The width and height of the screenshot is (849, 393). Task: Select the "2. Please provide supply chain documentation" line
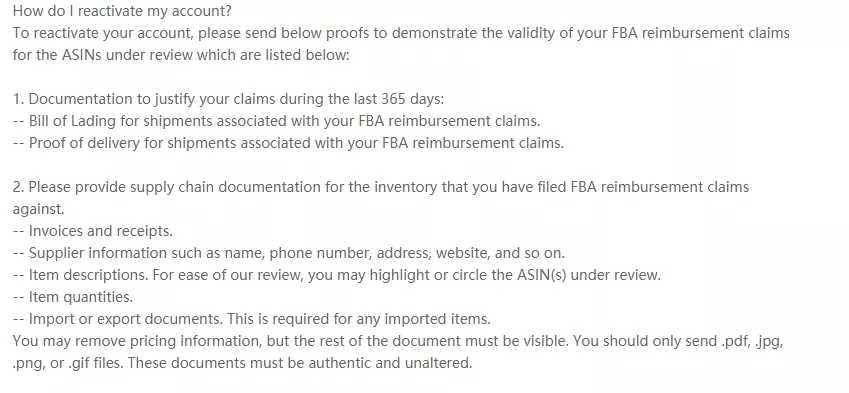(381, 187)
